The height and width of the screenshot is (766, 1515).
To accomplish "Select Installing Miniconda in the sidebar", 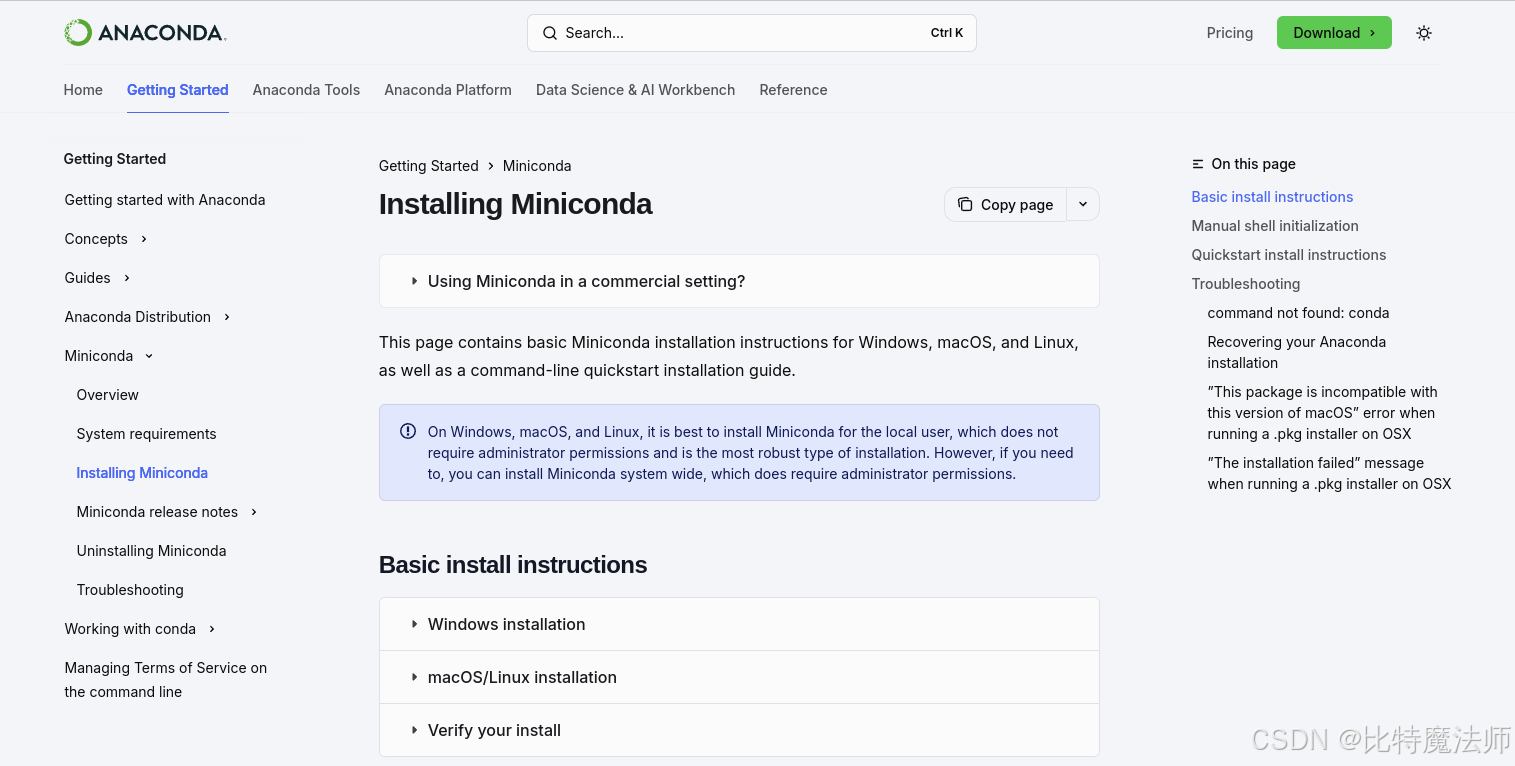I will pos(142,473).
